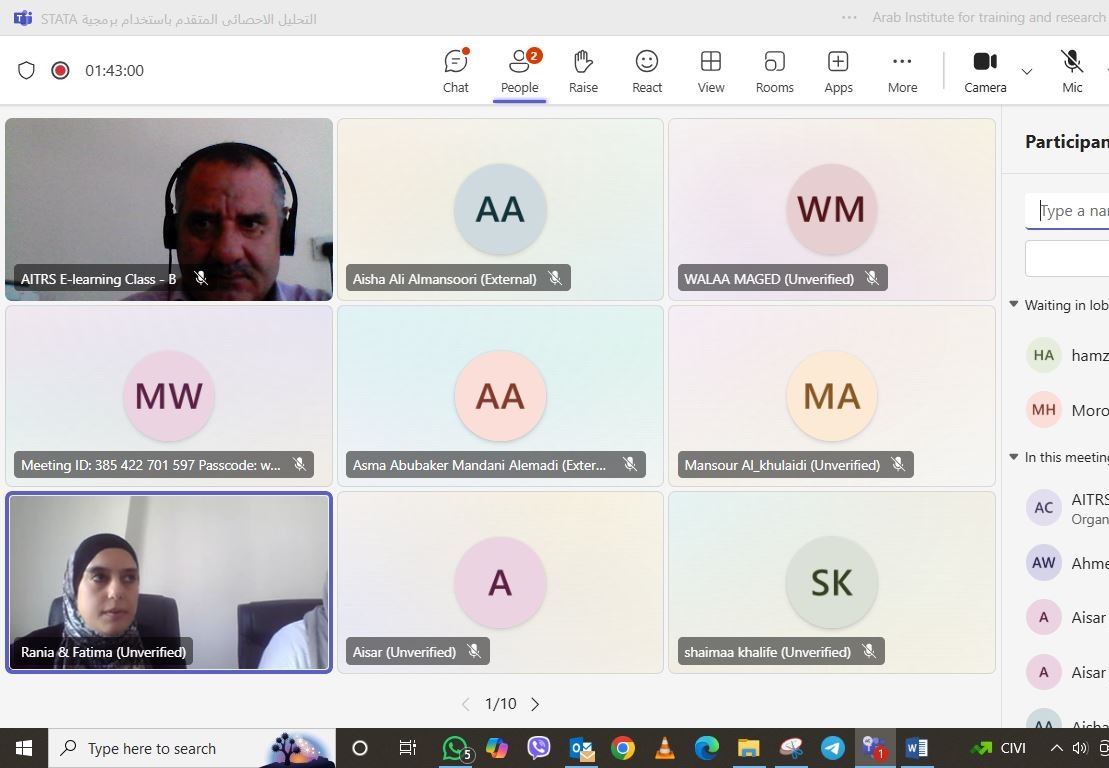Toggle the Camera on or off
The image size is (1109, 768).
985,71
